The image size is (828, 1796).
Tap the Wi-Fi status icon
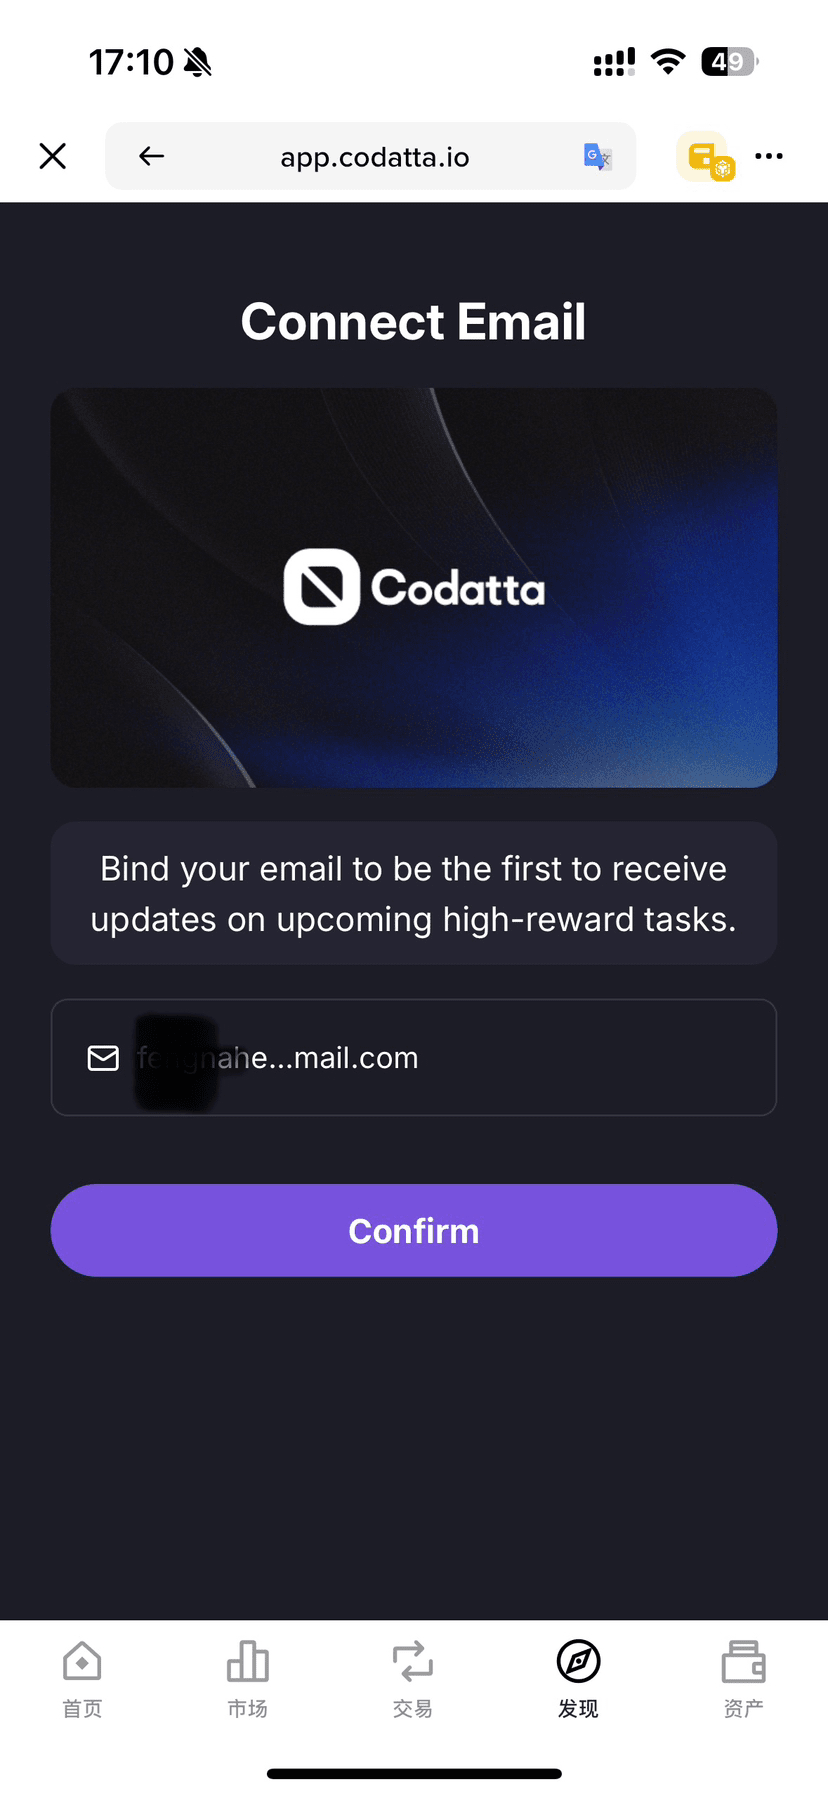[x=667, y=62]
